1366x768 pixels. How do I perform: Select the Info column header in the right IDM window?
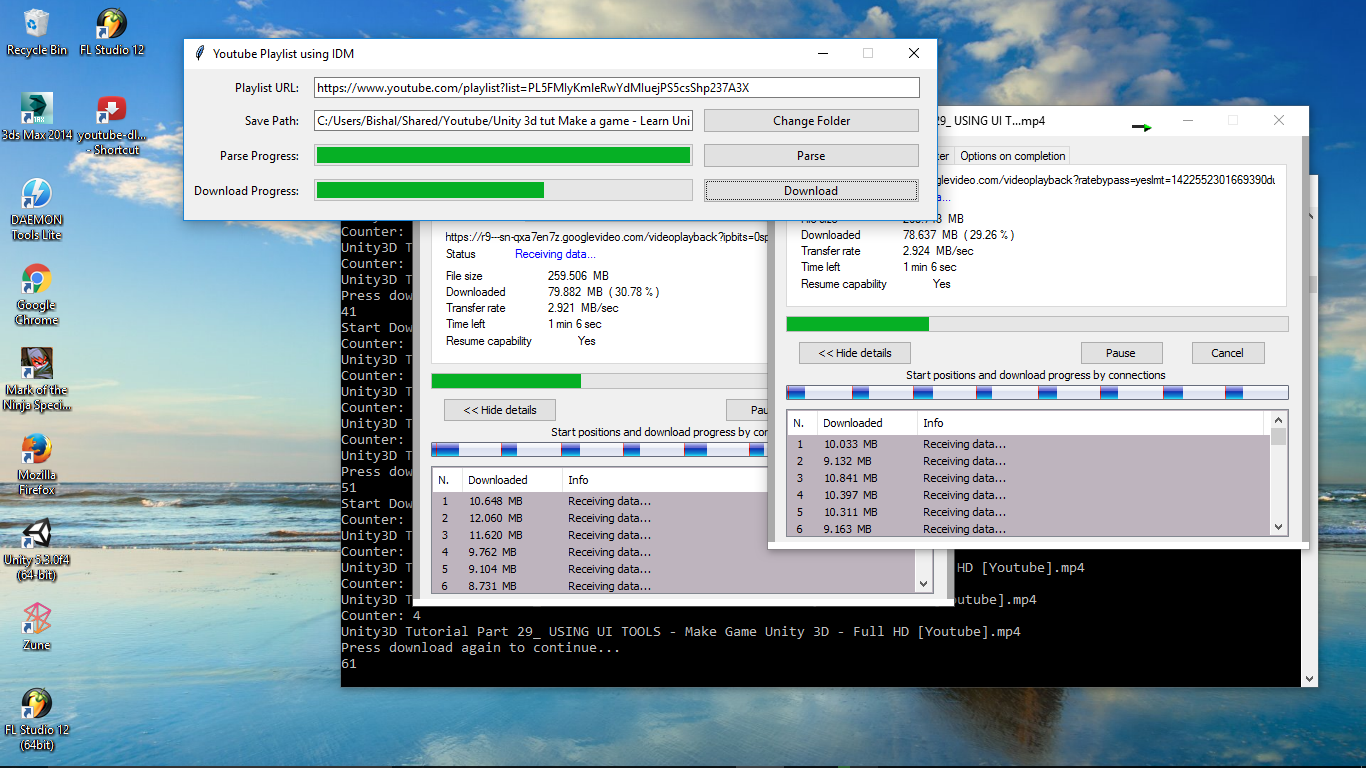(x=1093, y=423)
